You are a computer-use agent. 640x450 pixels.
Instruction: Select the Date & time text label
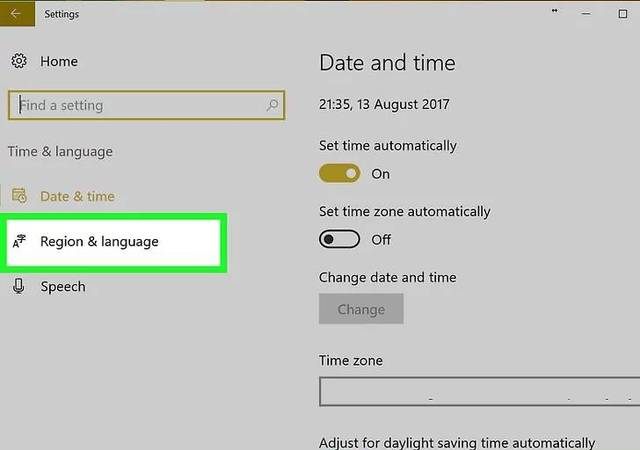pyautogui.click(x=77, y=196)
